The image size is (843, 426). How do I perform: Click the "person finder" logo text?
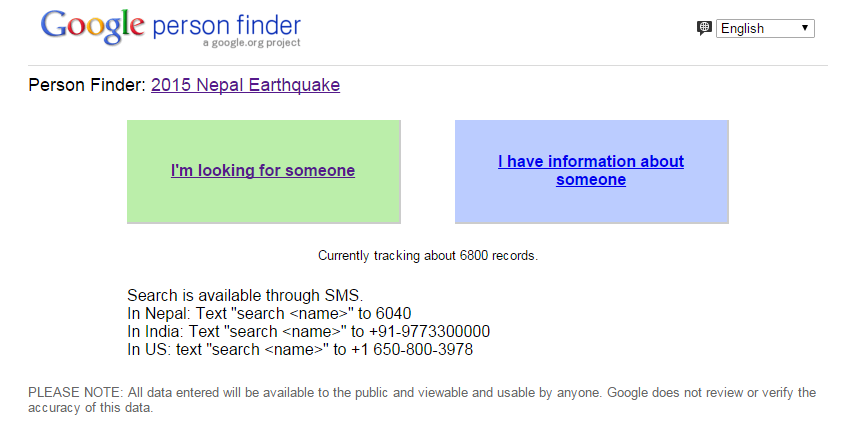coord(226,26)
